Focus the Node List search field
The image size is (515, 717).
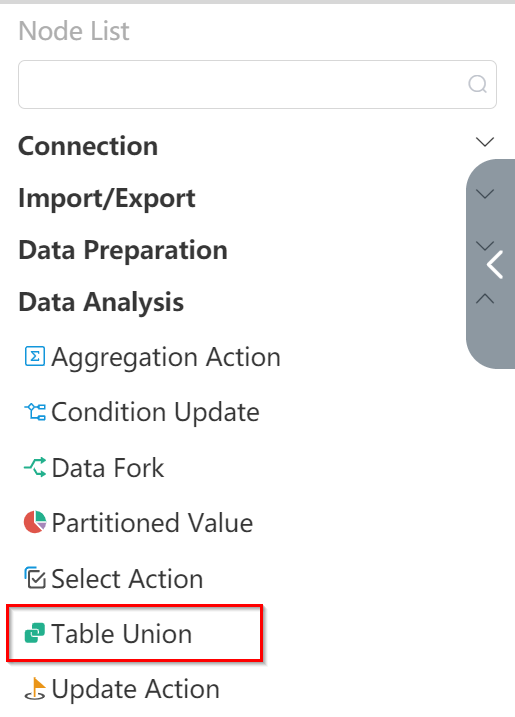(x=258, y=85)
